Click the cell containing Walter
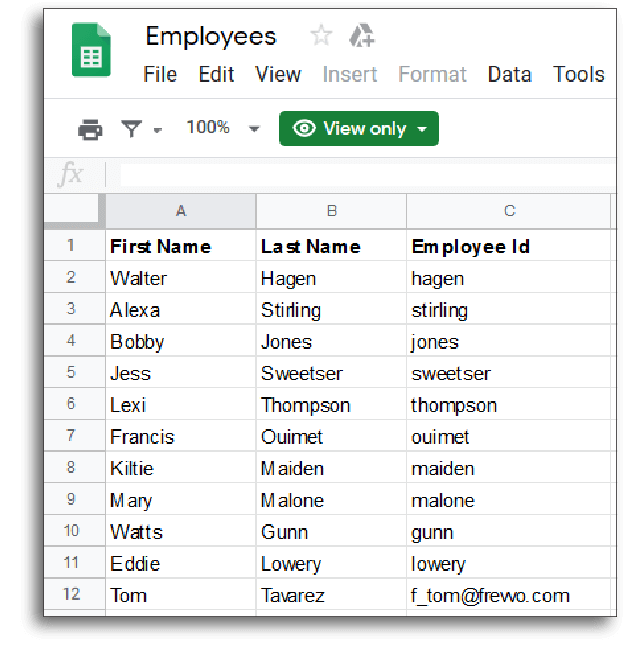The image size is (632, 651). click(181, 277)
